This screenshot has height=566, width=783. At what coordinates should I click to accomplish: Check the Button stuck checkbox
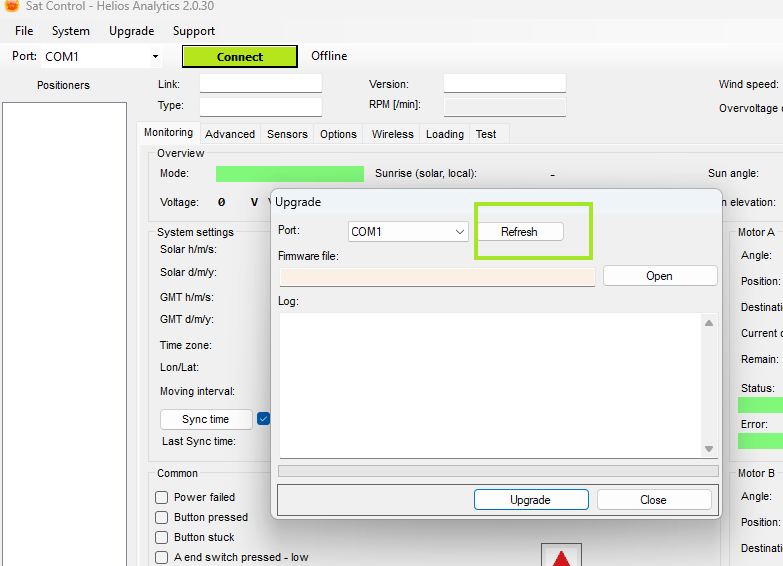pos(161,537)
